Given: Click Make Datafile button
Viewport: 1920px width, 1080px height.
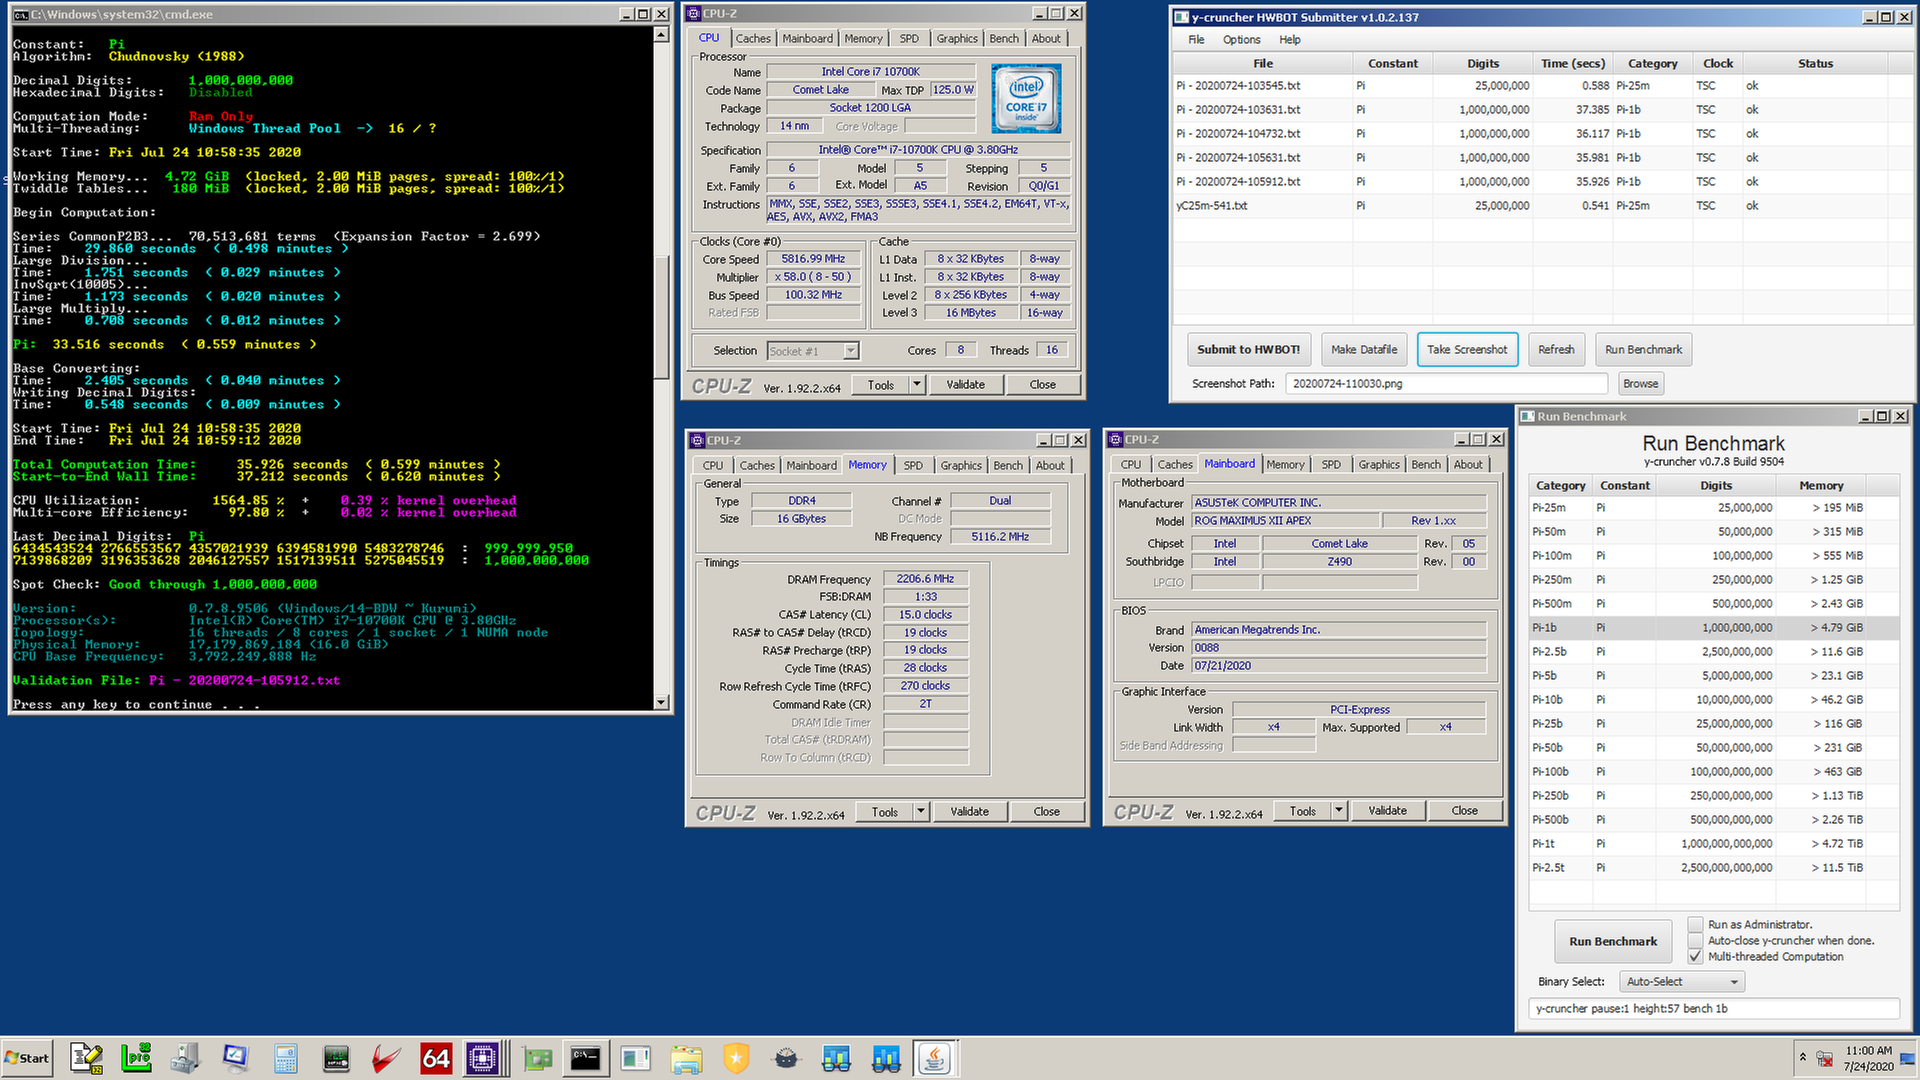Looking at the screenshot, I should [1364, 350].
